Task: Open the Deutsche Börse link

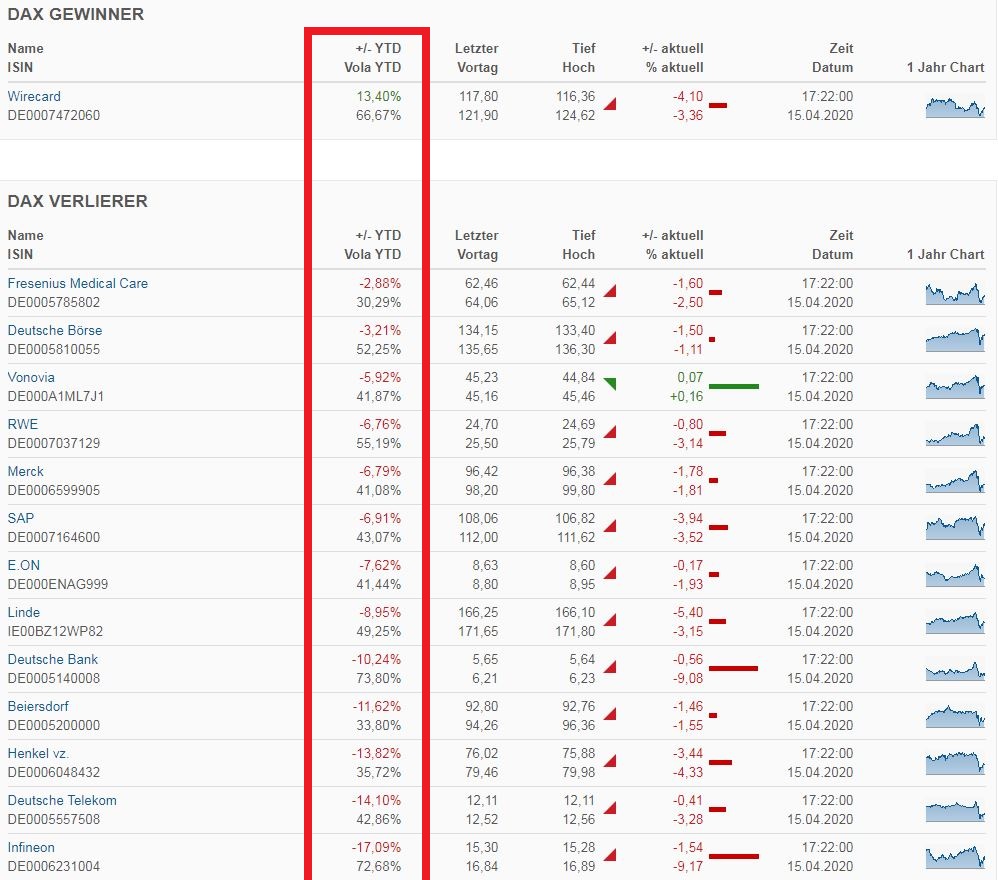Action: click(x=55, y=330)
